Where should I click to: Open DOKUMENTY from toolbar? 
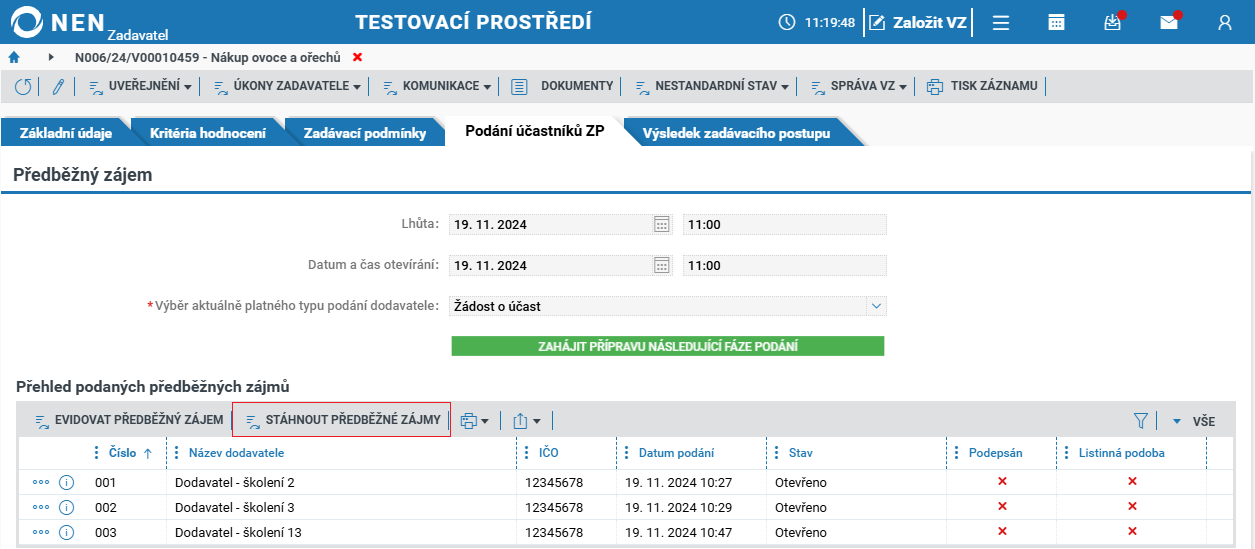(563, 86)
